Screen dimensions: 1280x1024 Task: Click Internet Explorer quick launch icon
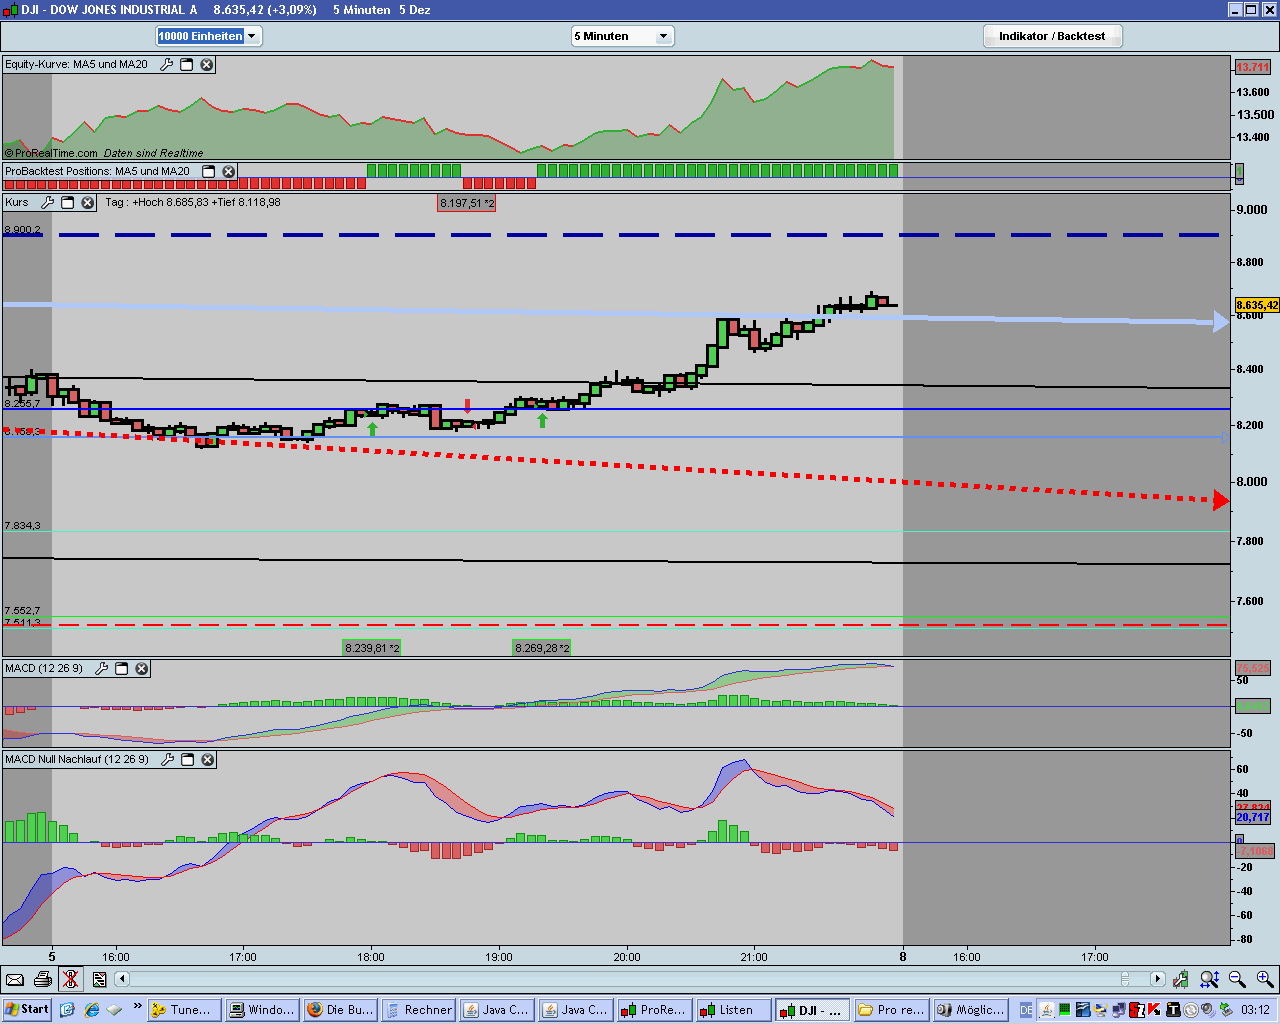92,1010
